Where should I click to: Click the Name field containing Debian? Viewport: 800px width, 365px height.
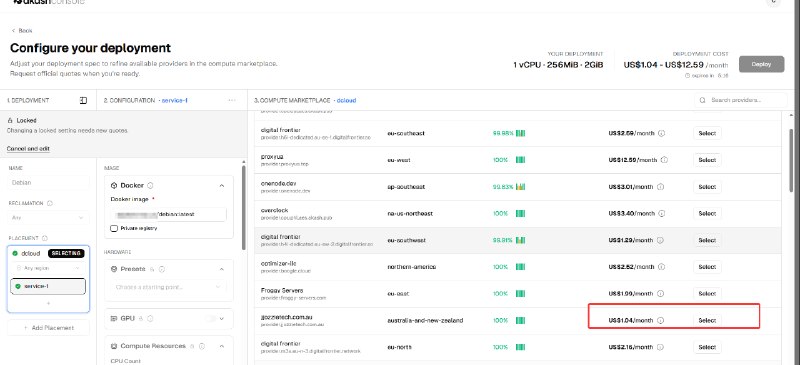pyautogui.click(x=48, y=182)
